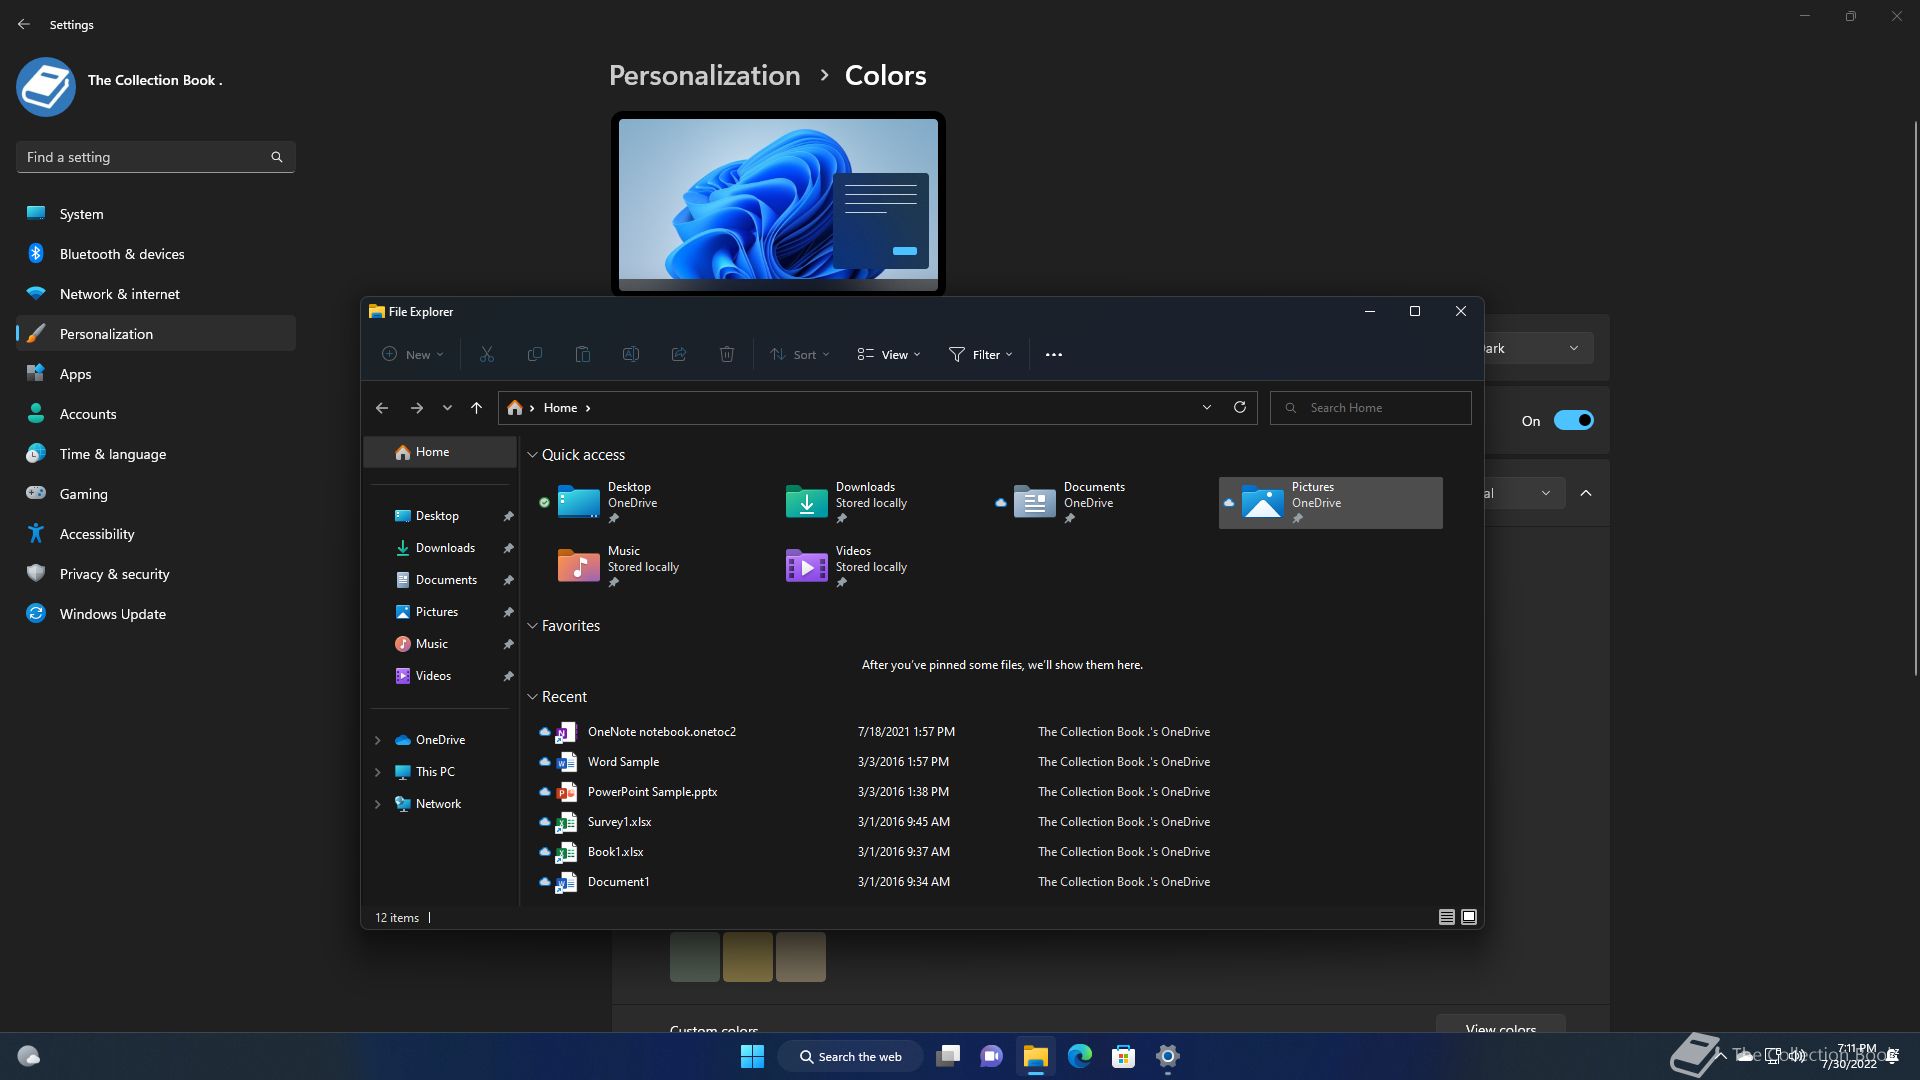
Task: Open Task View from the taskbar
Action: (x=948, y=1056)
